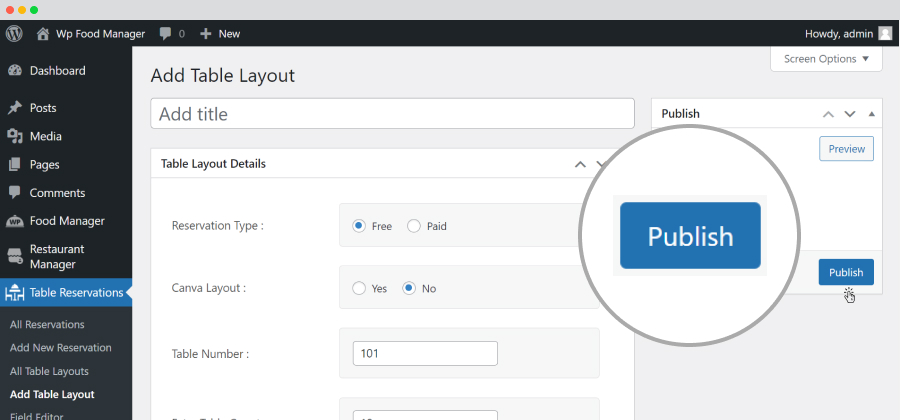Move Publish box down with arrow

pos(849,114)
